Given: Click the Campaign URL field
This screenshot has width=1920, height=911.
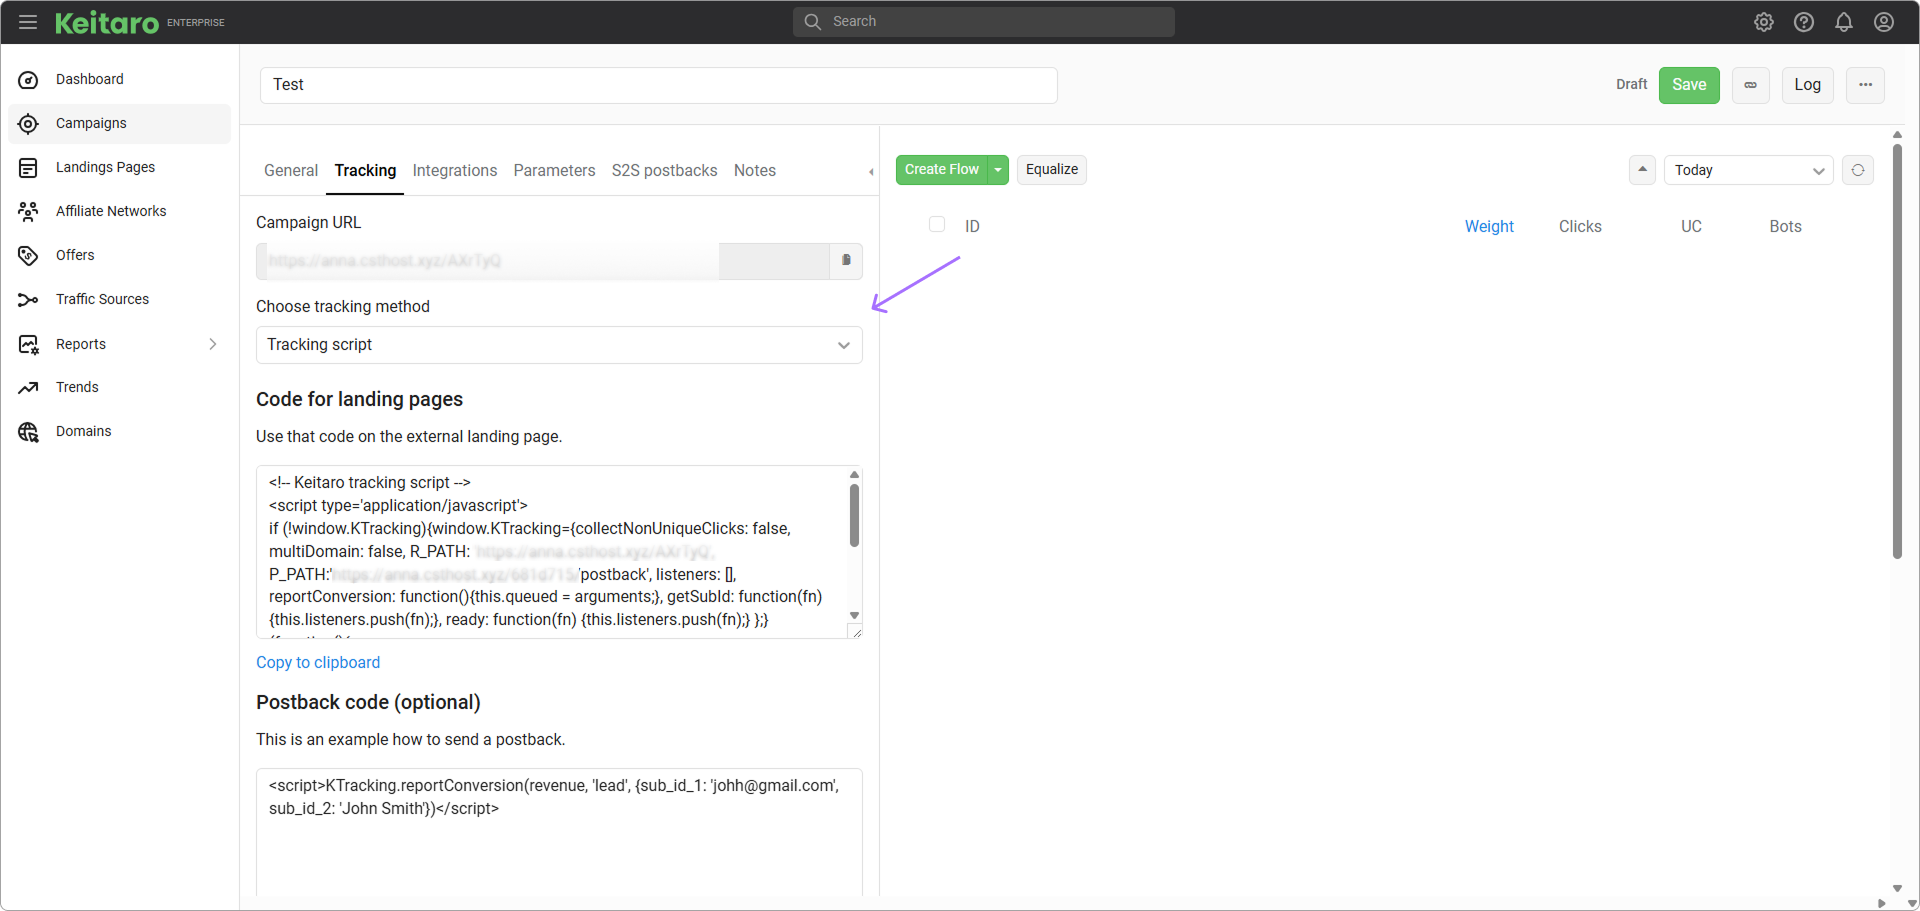Looking at the screenshot, I should pos(543,261).
